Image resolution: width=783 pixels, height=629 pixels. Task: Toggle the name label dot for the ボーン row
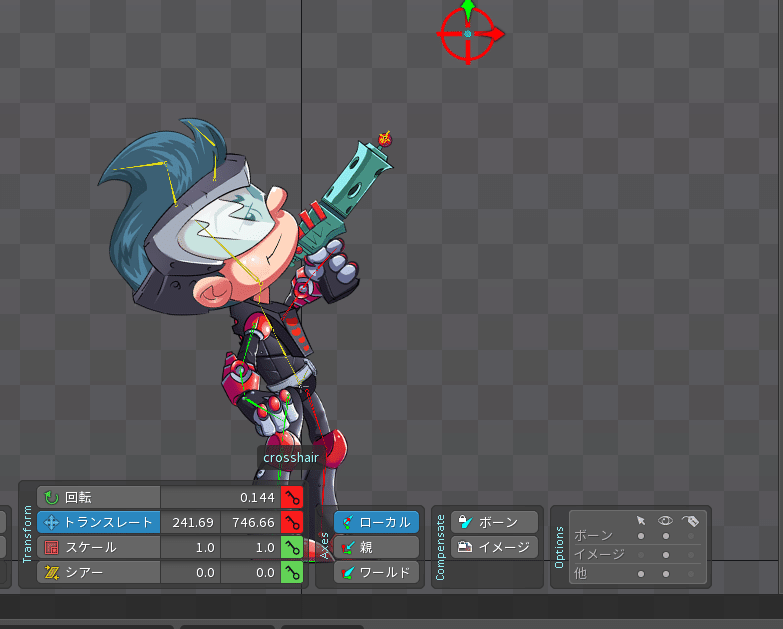[x=691, y=536]
